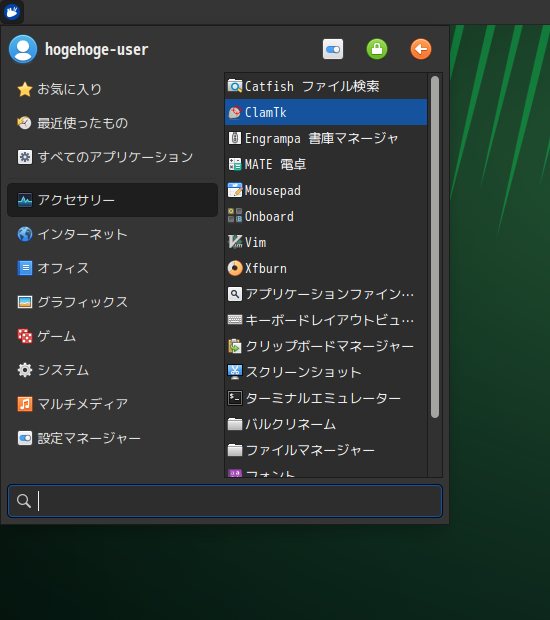The image size is (550, 620).
Task: Open the マルチメディア category
Action: coord(112,404)
